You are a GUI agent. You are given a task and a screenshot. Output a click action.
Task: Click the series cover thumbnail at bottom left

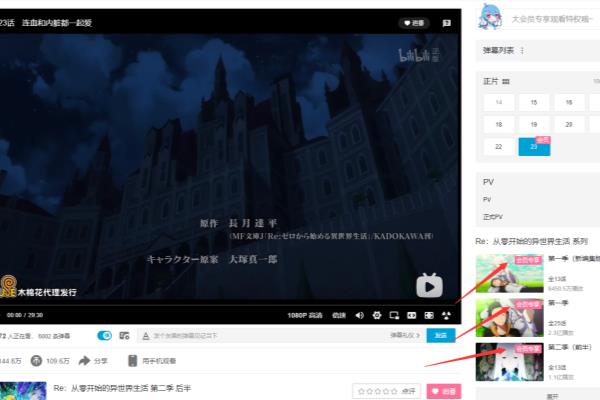click(x=23, y=391)
